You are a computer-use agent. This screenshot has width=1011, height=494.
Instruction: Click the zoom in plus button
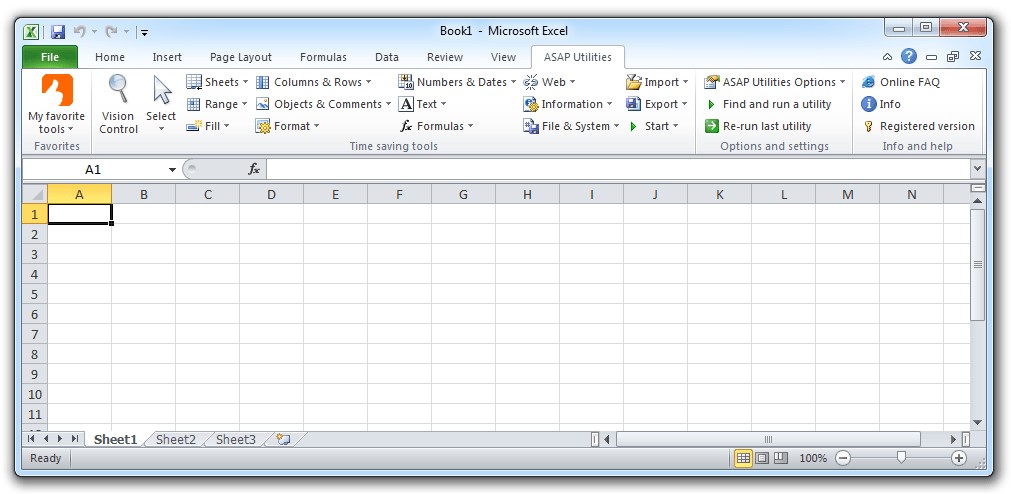coord(959,458)
